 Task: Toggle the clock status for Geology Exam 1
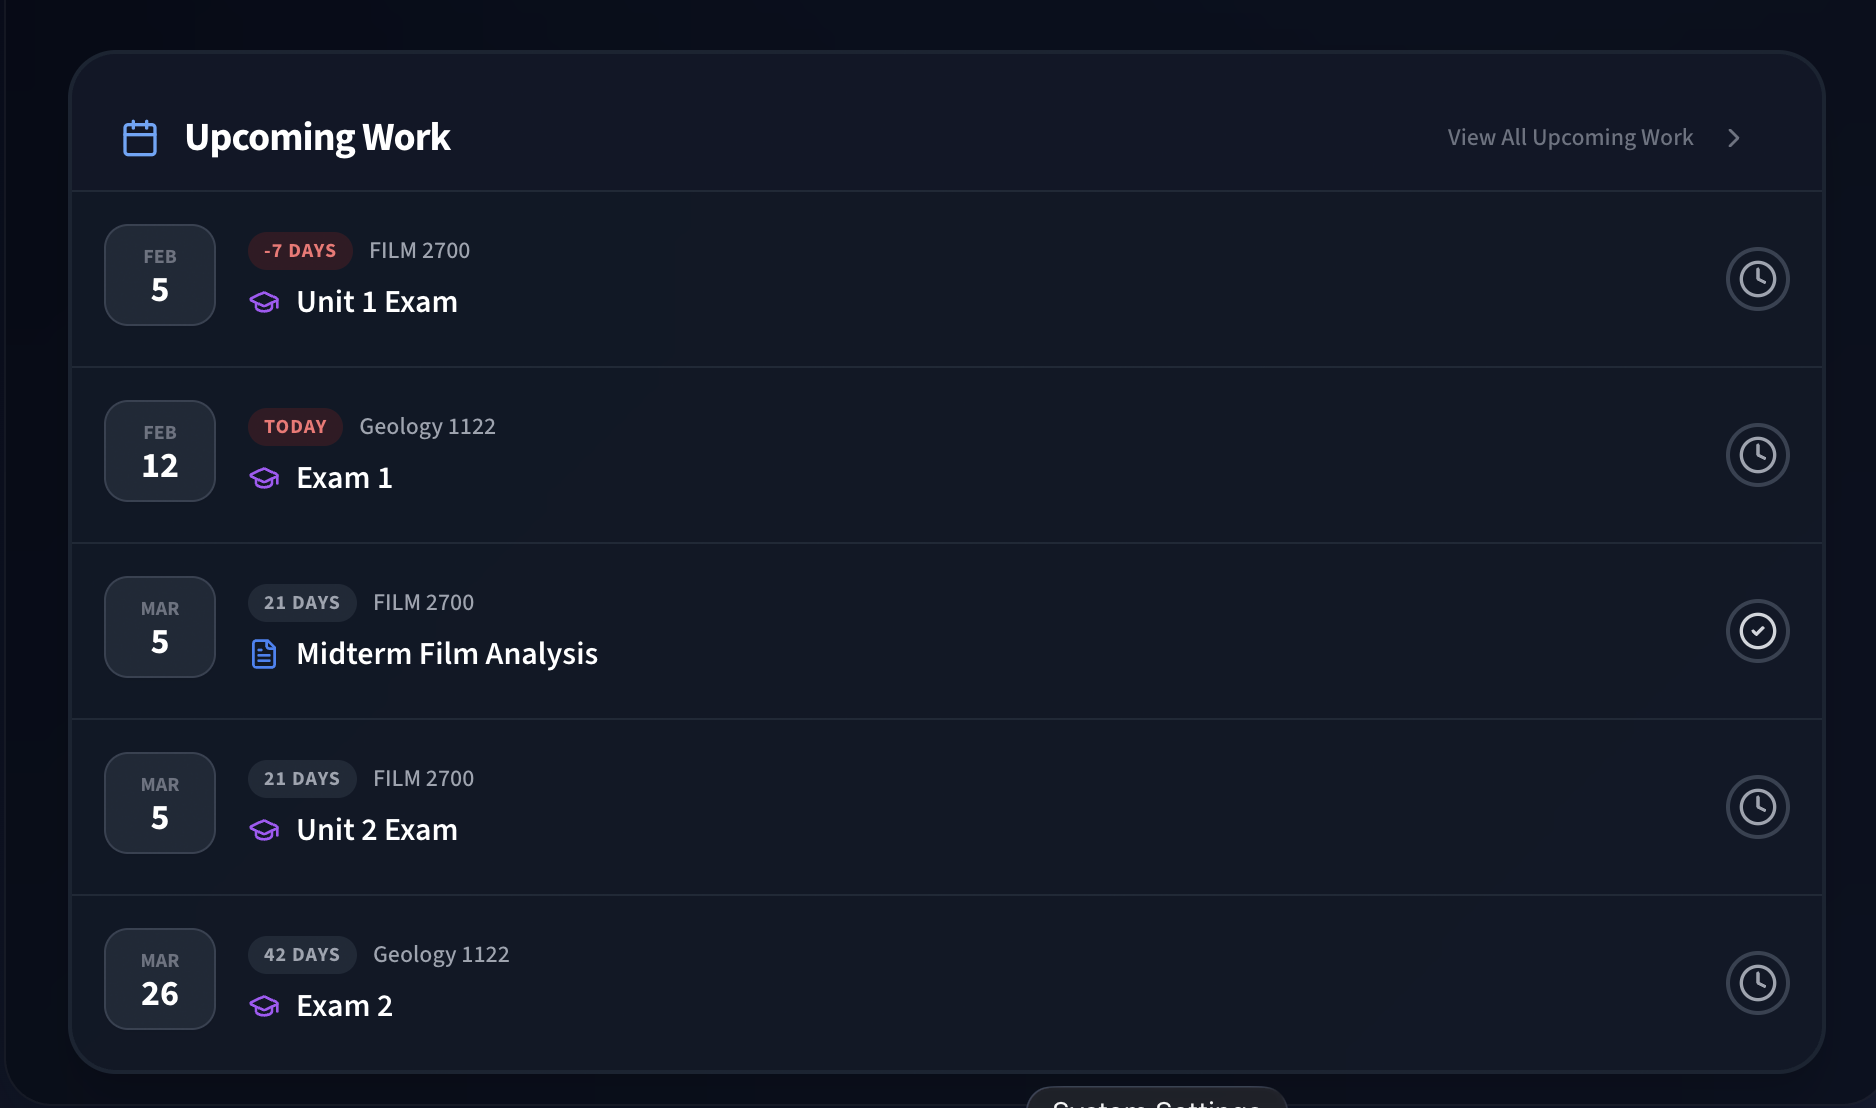[1757, 455]
